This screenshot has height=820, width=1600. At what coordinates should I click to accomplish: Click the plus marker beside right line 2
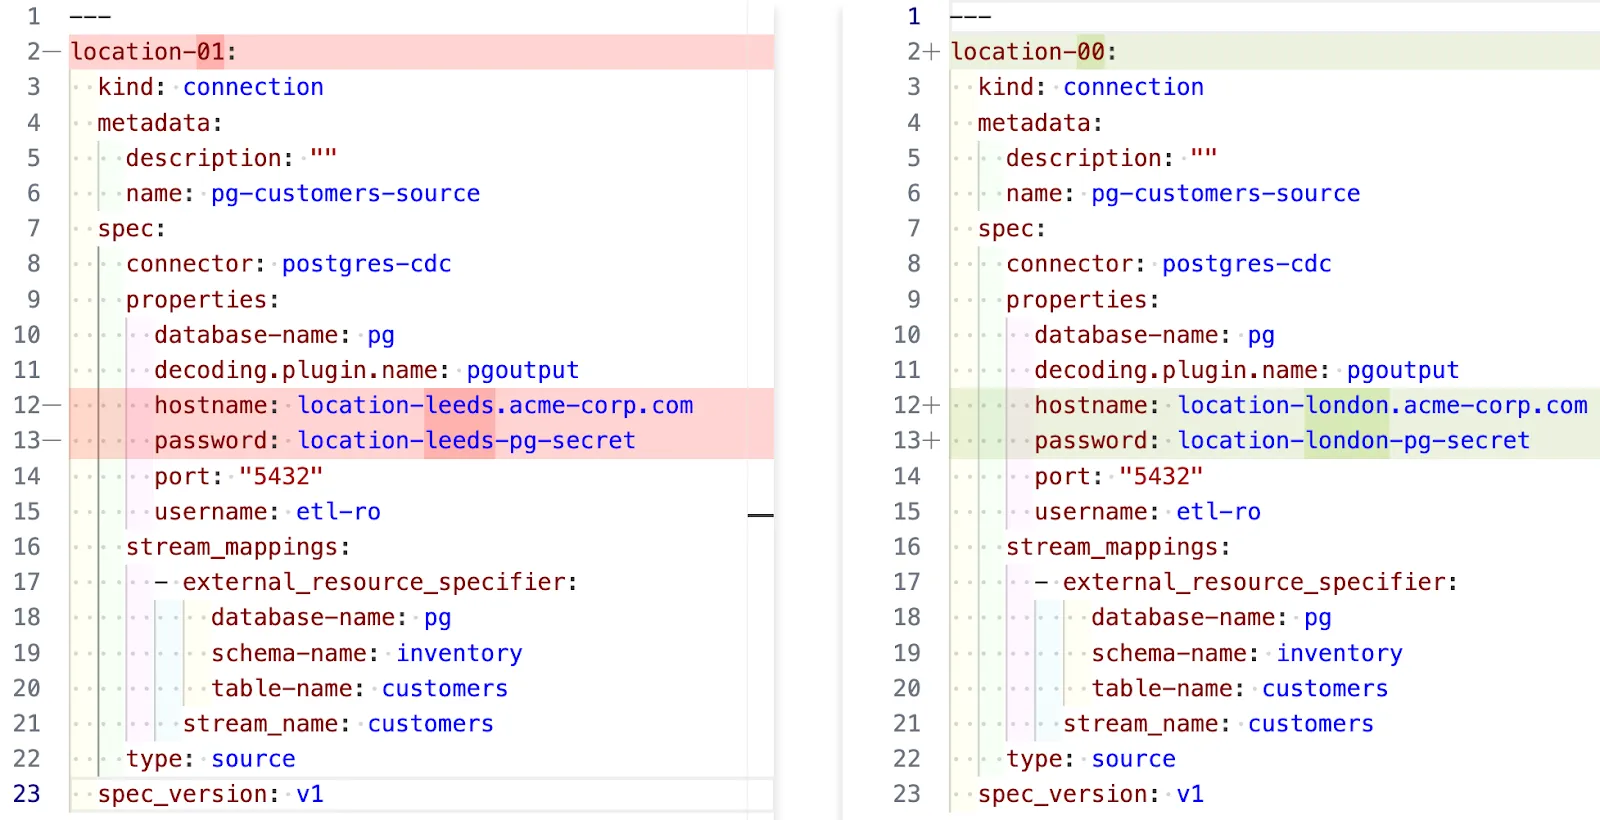[931, 52]
